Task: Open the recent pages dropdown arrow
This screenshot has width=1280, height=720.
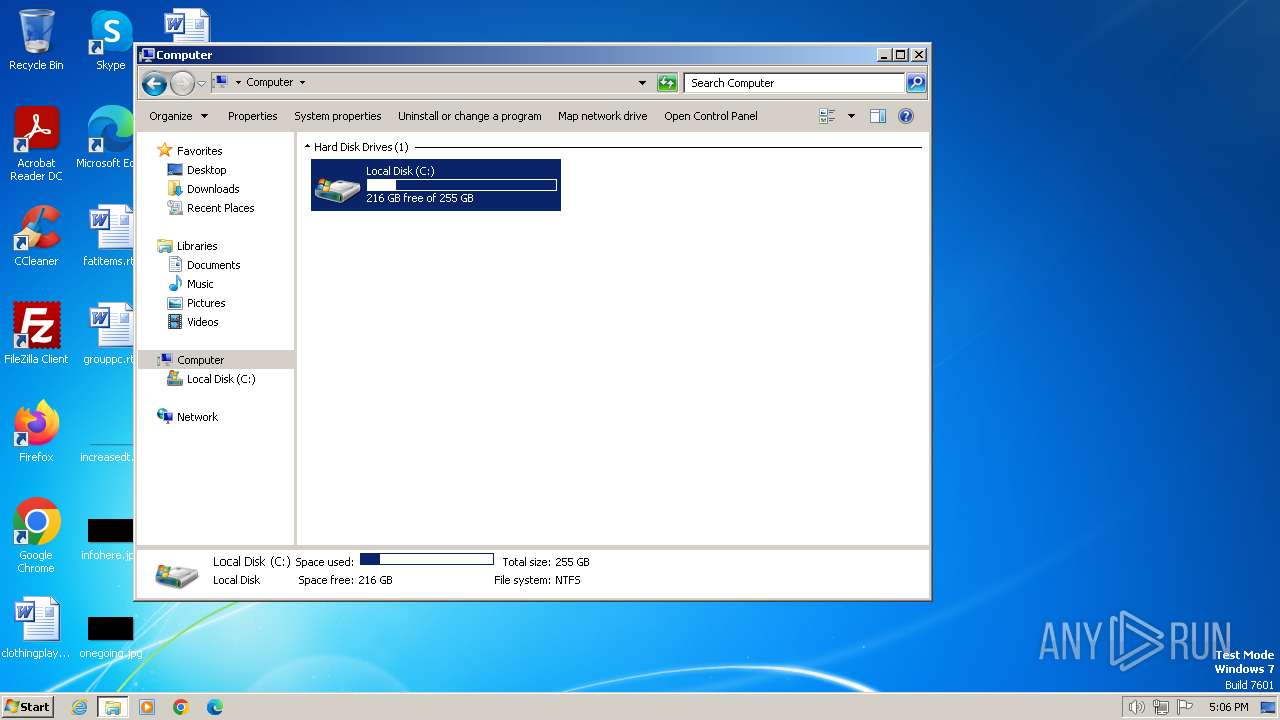Action: click(201, 83)
